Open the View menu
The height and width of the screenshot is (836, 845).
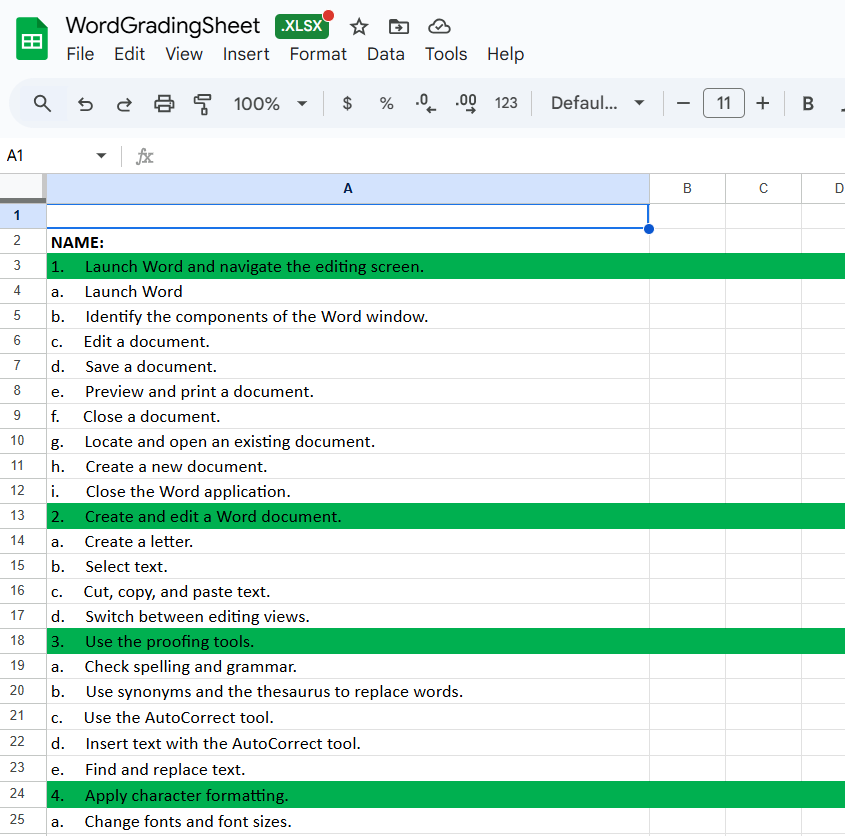(184, 54)
